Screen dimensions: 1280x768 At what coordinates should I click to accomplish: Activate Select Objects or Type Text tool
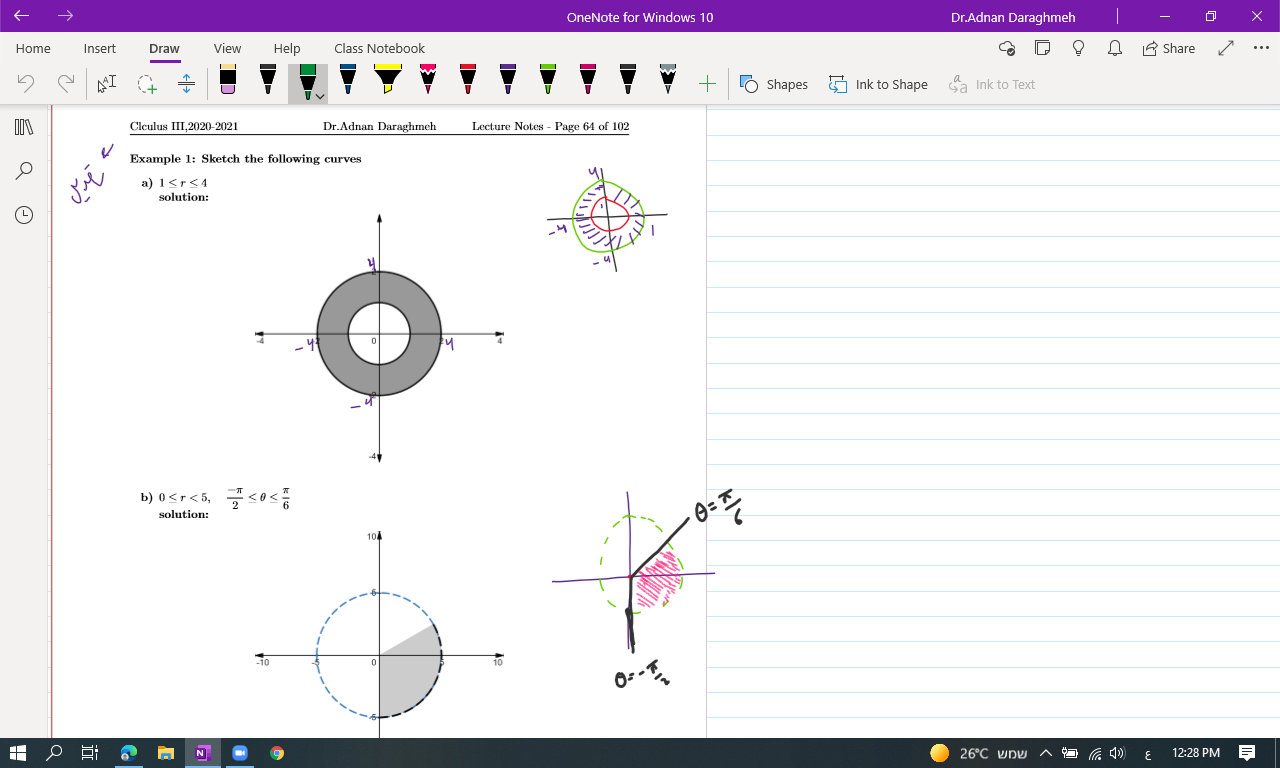tap(107, 84)
